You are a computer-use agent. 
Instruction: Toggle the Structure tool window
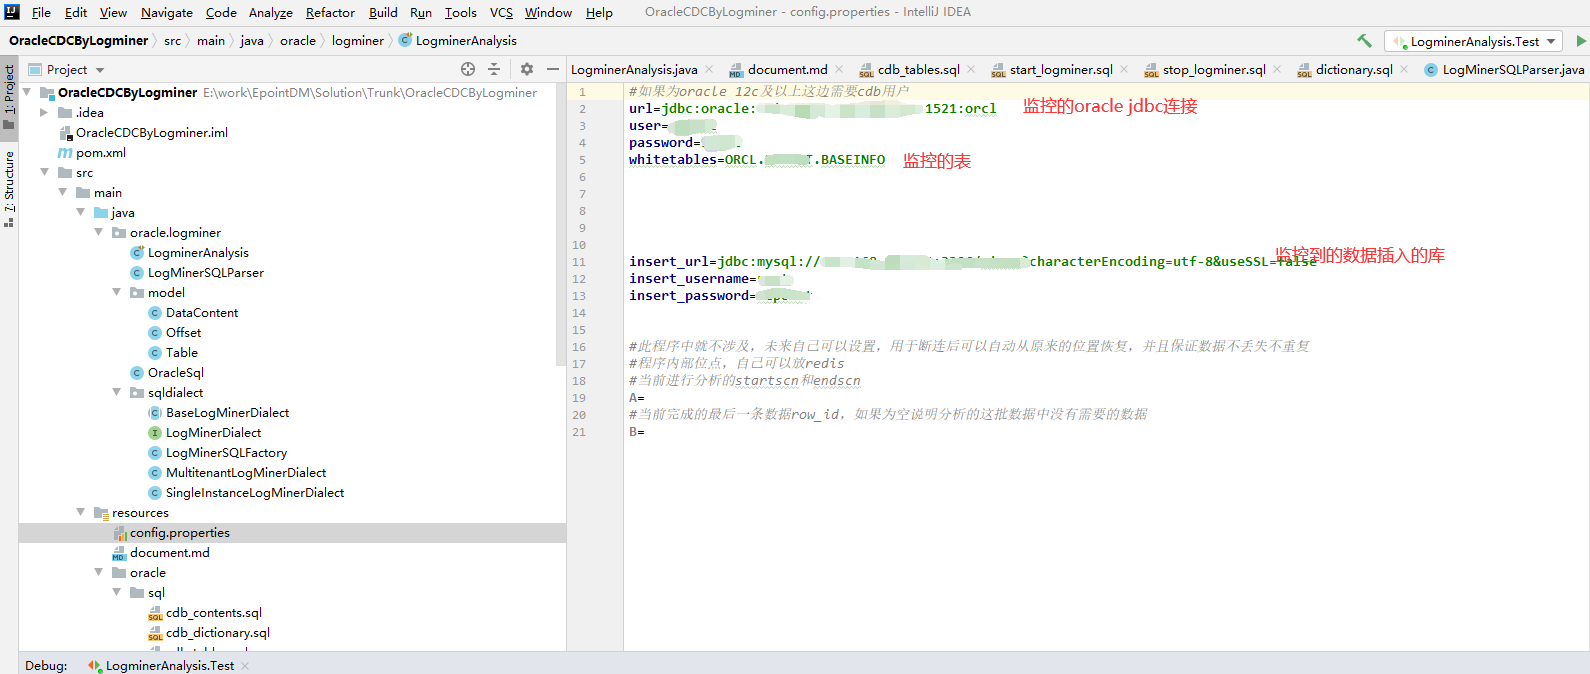9,185
